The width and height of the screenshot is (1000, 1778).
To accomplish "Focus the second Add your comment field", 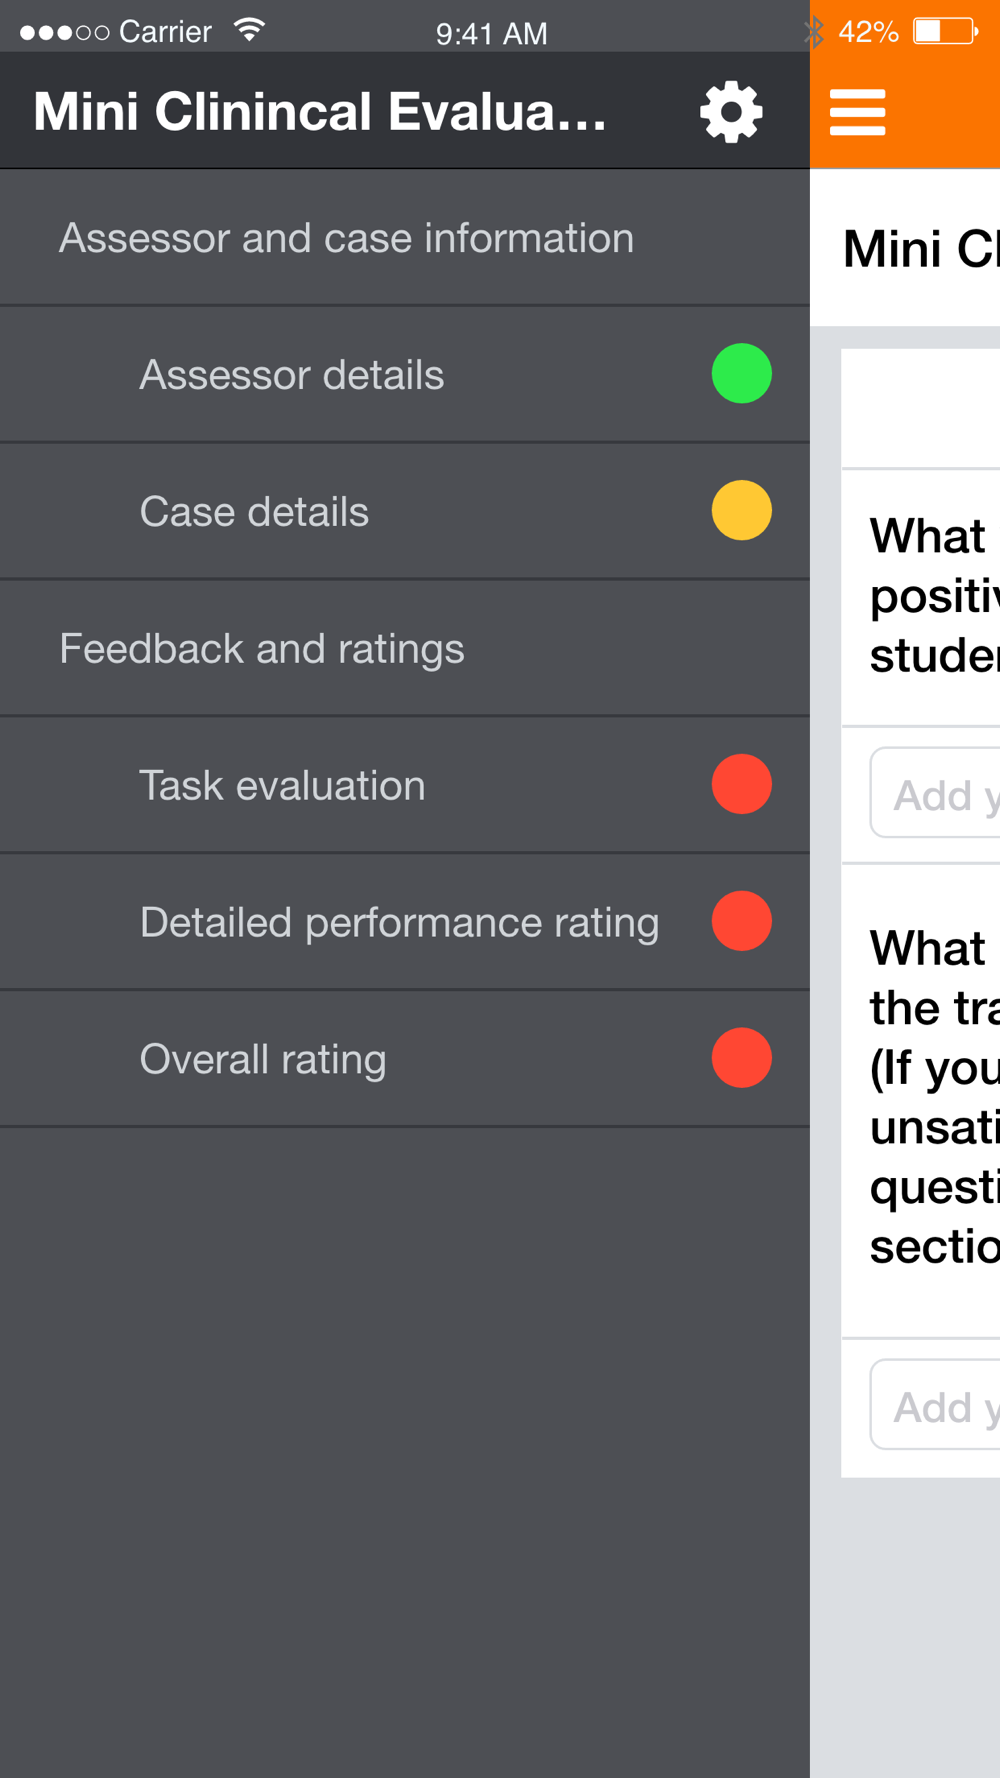I will 936,1405.
